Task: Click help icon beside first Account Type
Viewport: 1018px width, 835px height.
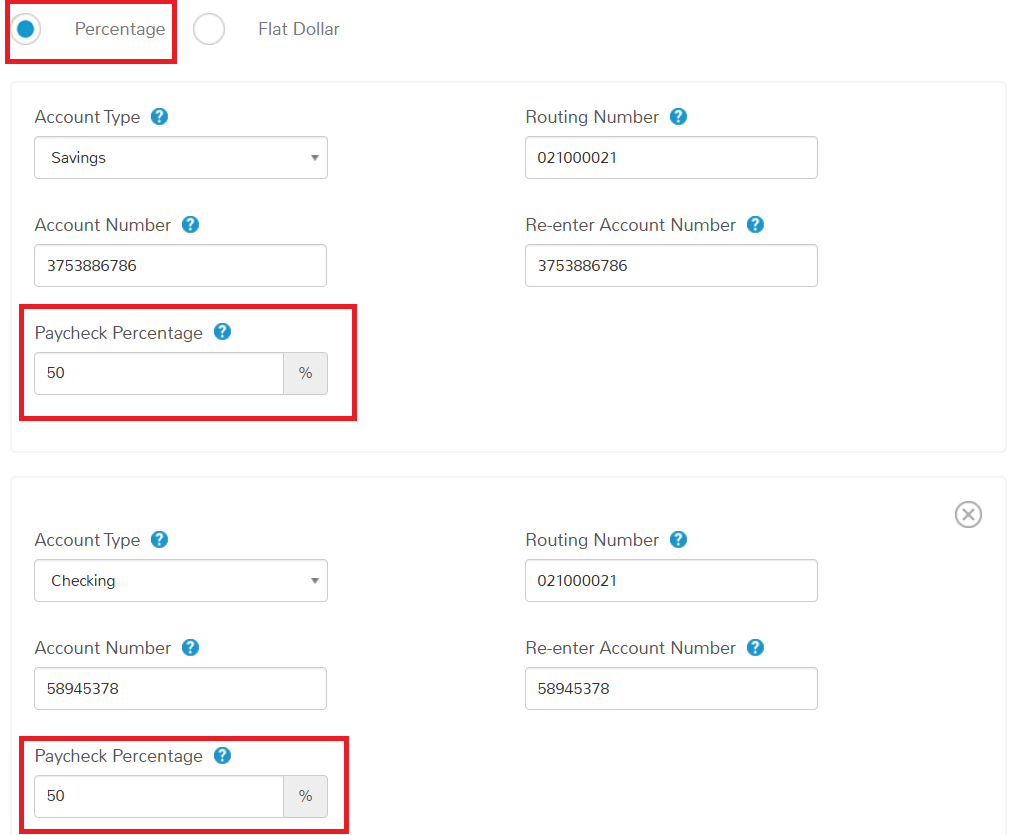Action: coord(159,117)
